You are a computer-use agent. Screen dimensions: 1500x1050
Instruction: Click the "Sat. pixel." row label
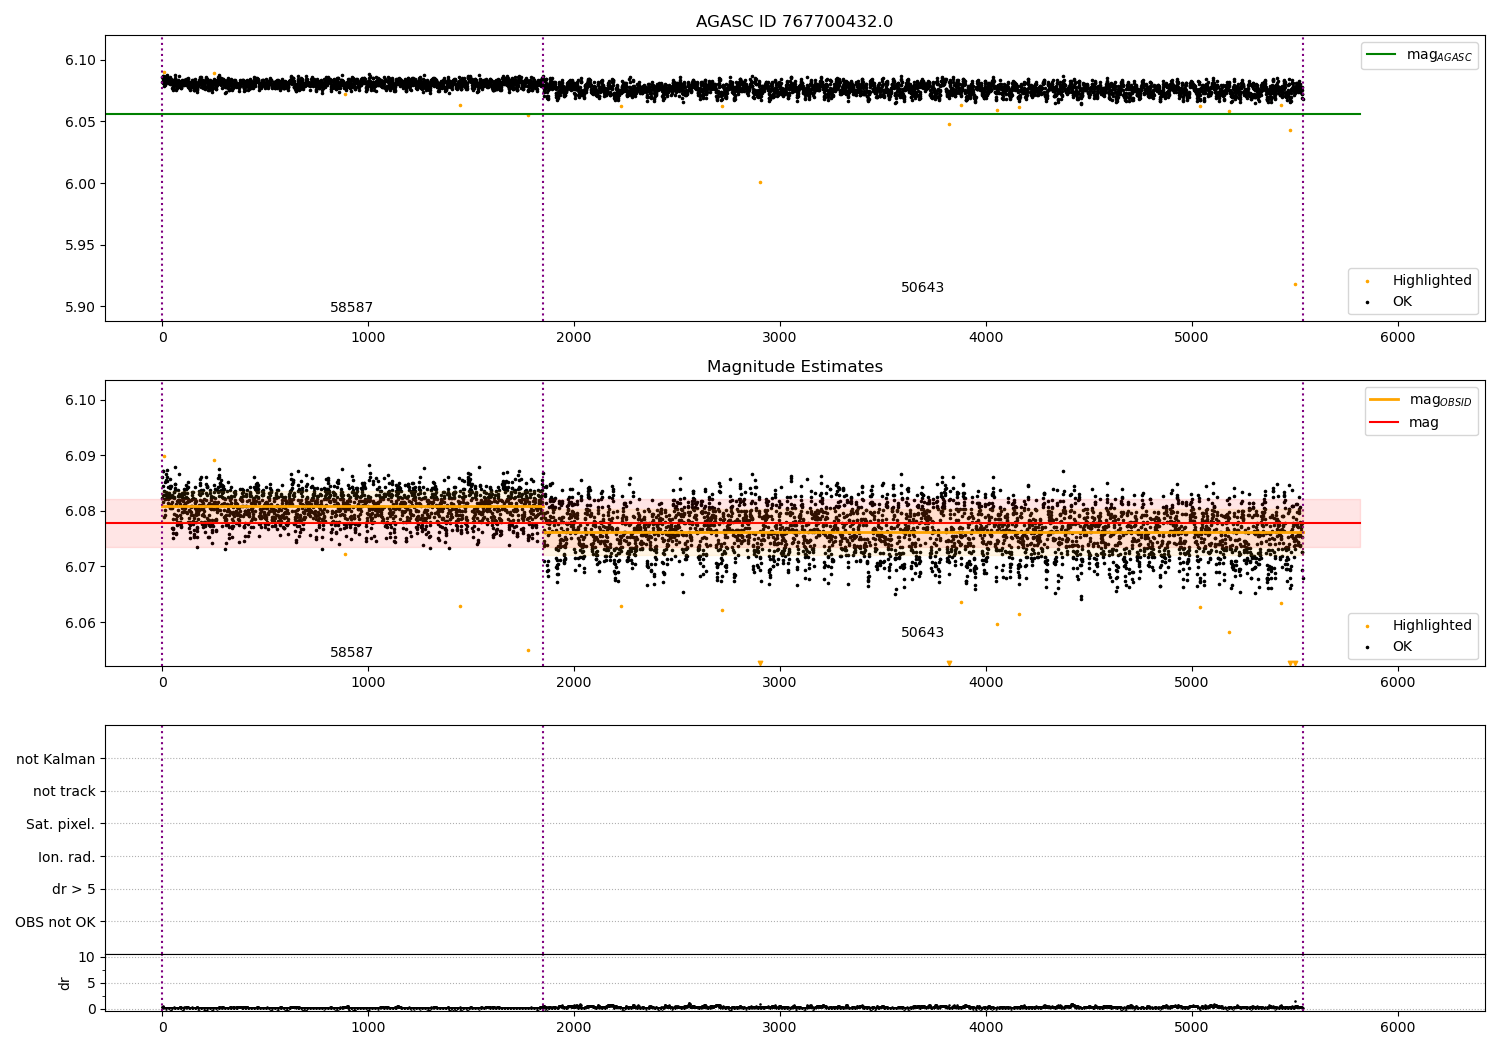61,825
